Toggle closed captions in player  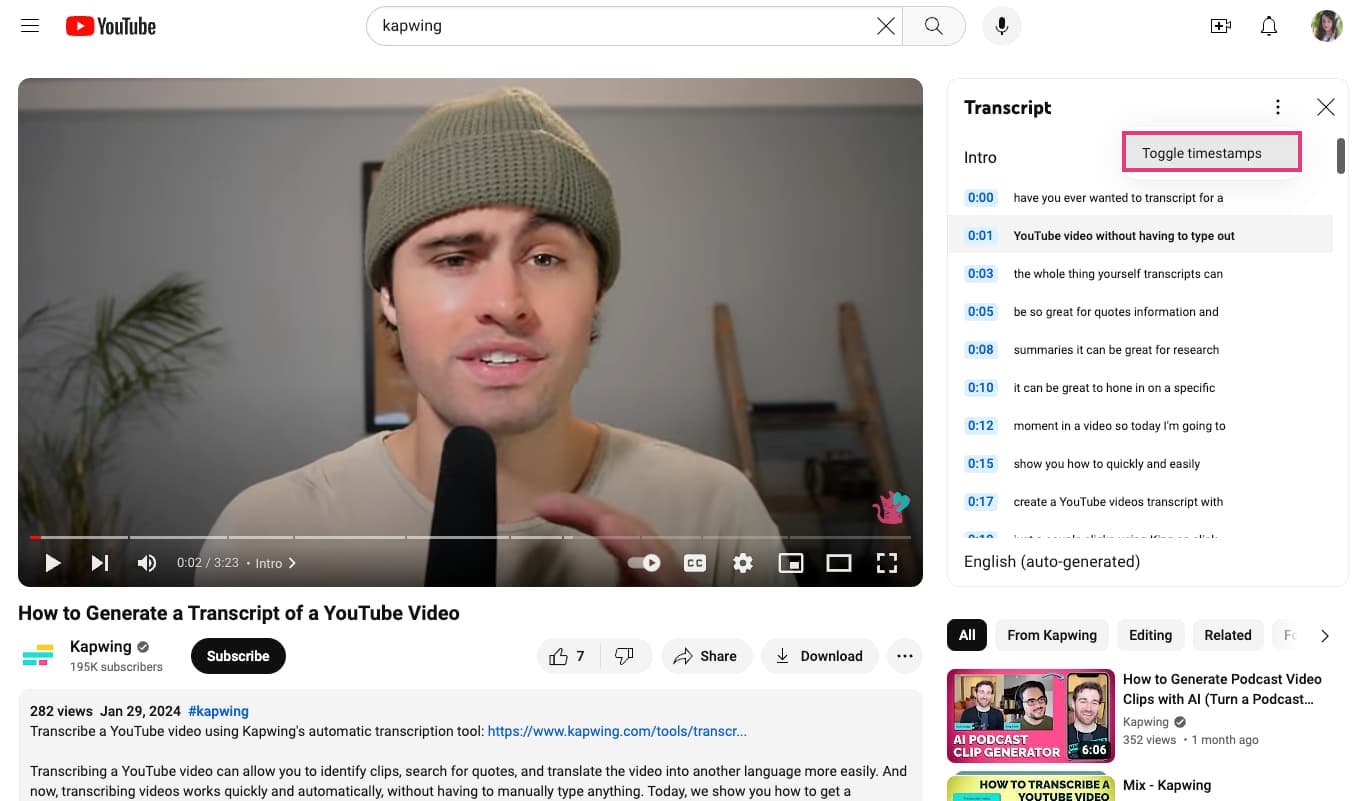694,563
